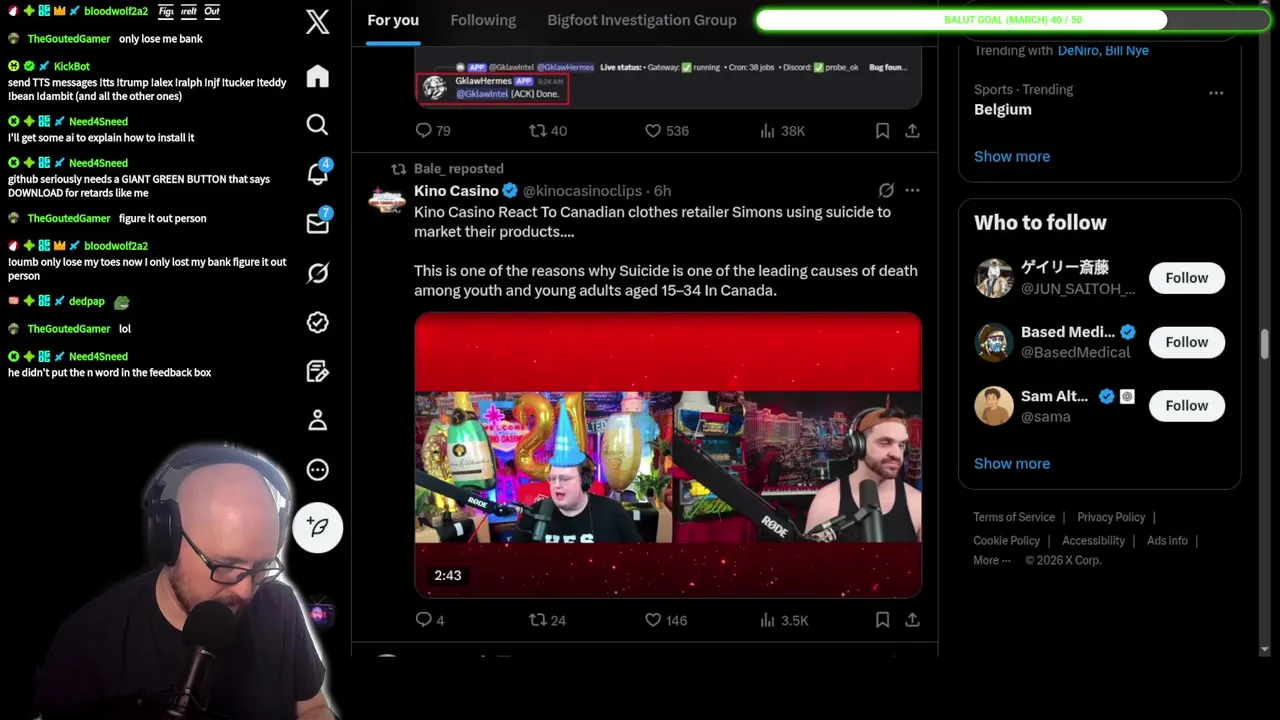The height and width of the screenshot is (720, 1280).
Task: Open ゲイリー斎藤 profile avatar
Action: [x=994, y=278]
